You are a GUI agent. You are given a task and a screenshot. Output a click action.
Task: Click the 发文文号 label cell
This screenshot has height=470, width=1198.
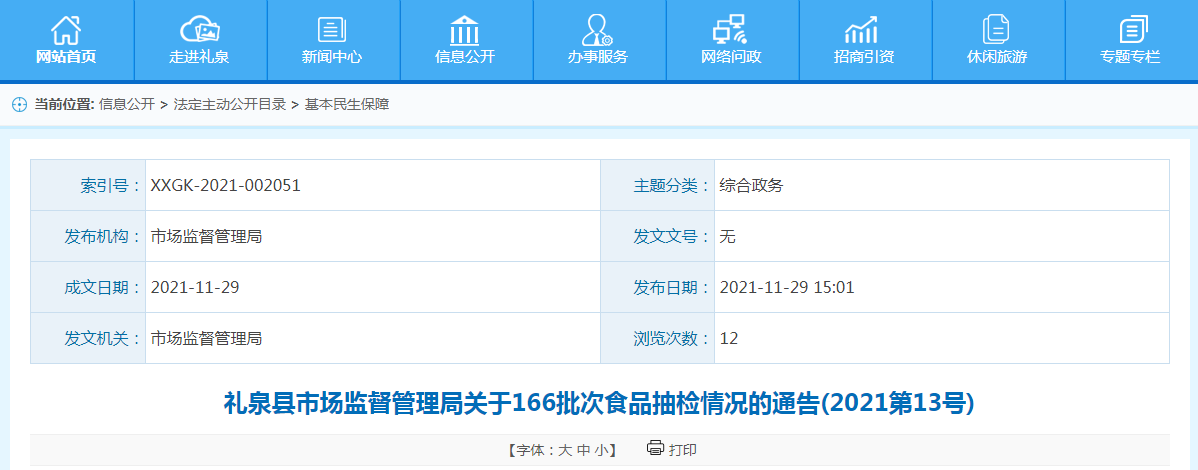pyautogui.click(x=658, y=236)
